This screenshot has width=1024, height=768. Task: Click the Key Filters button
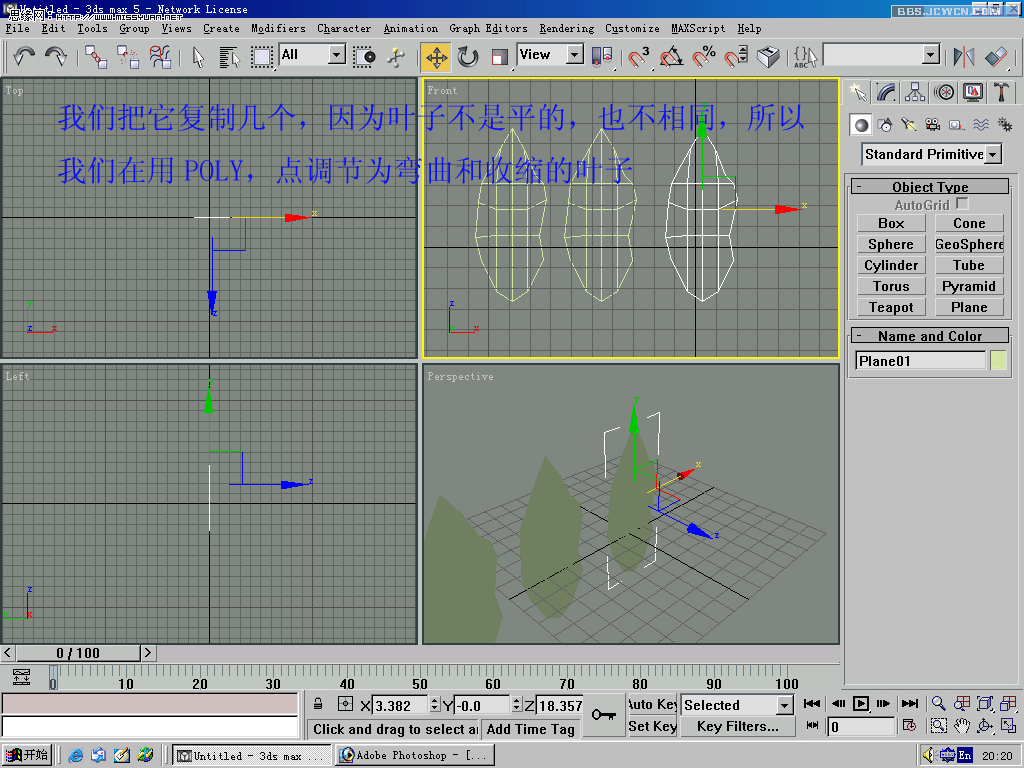(737, 726)
